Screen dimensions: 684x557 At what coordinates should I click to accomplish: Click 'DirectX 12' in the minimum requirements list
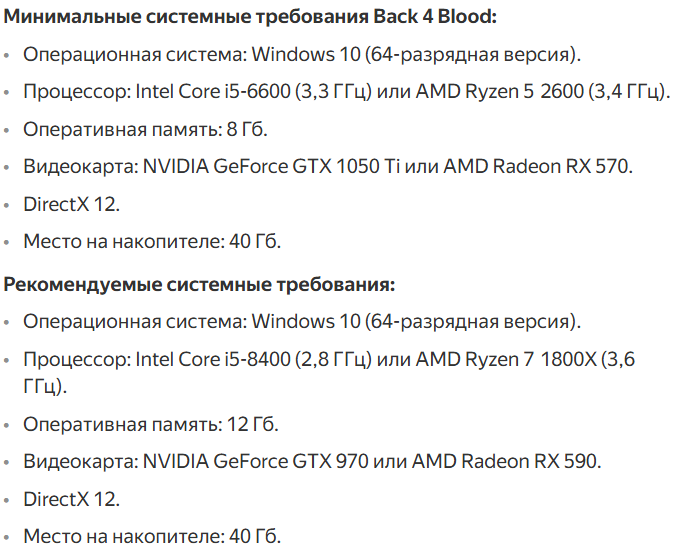click(71, 204)
